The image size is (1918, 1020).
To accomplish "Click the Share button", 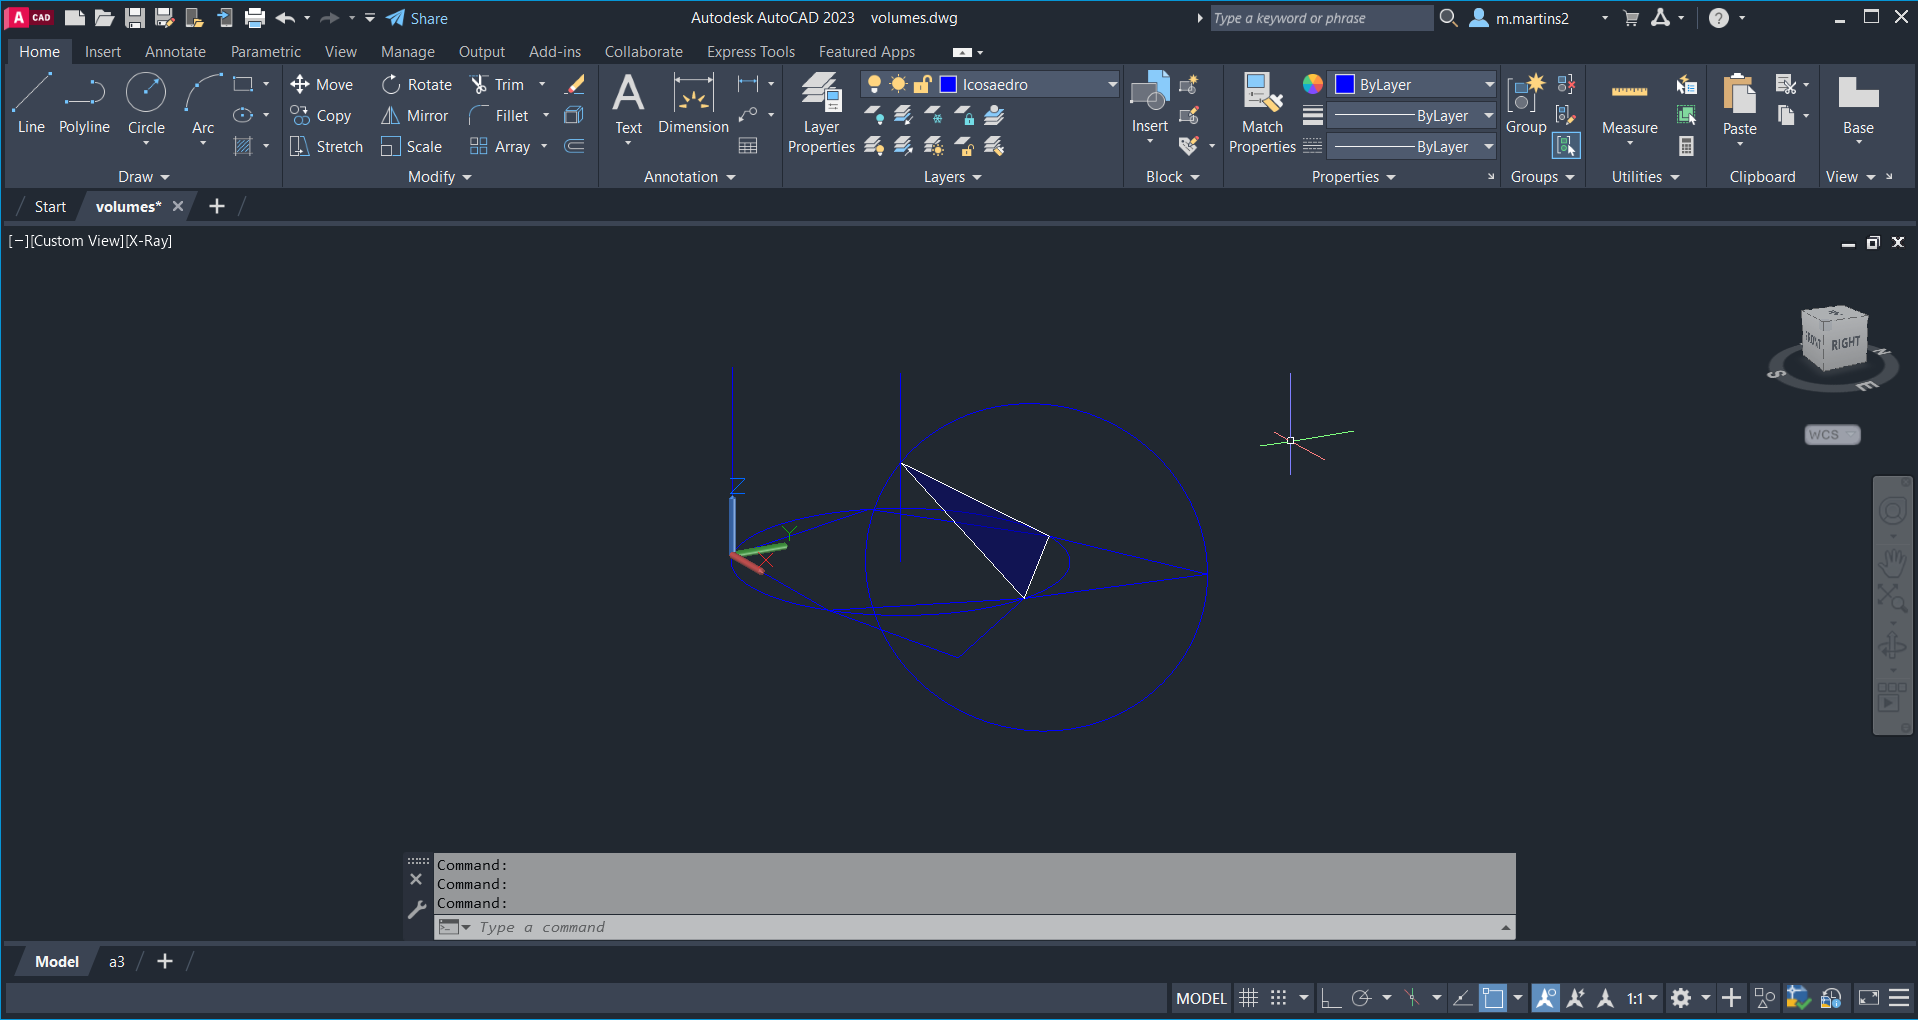I will (x=417, y=18).
